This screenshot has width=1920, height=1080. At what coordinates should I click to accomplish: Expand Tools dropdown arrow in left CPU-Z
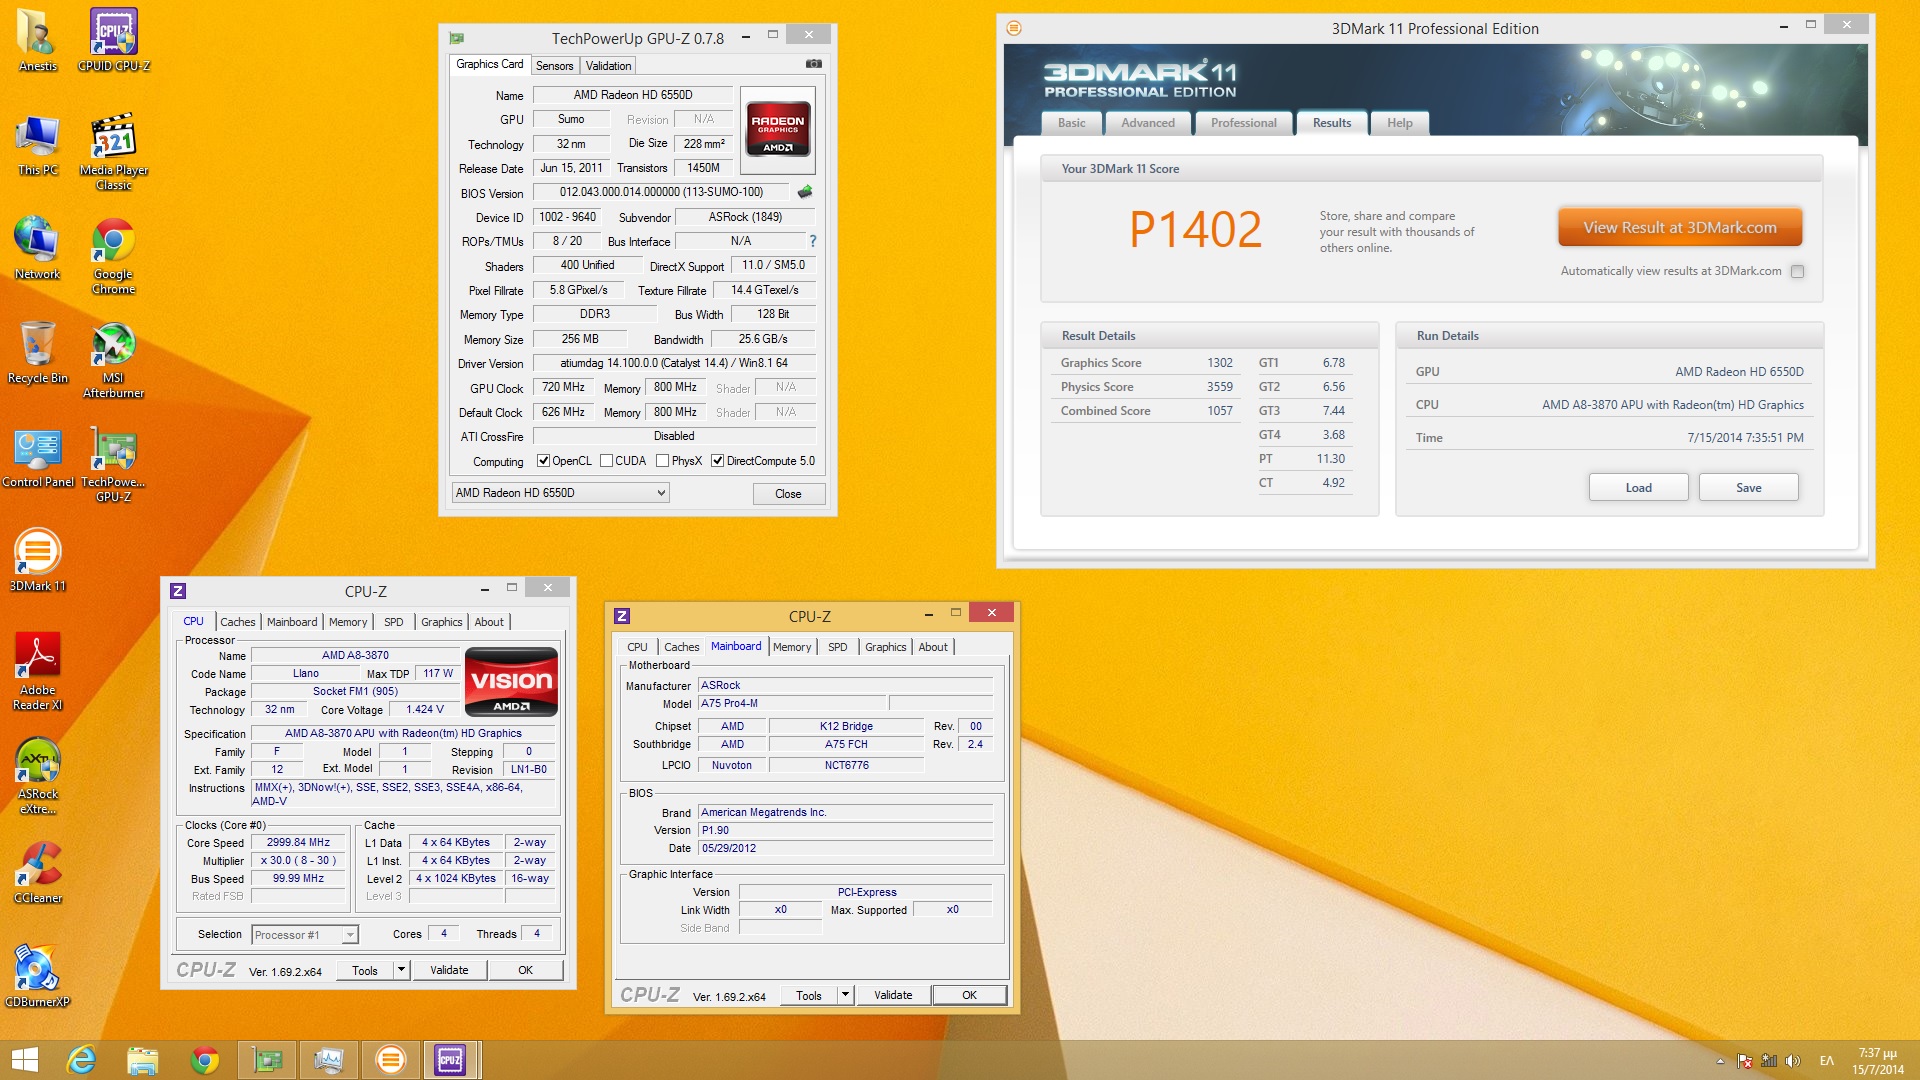pyautogui.click(x=401, y=970)
